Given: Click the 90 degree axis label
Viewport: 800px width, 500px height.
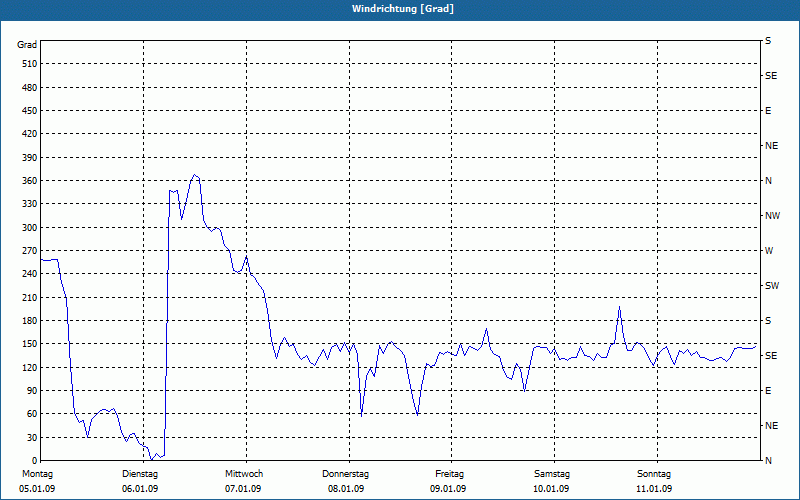Looking at the screenshot, I should pyautogui.click(x=32, y=391).
